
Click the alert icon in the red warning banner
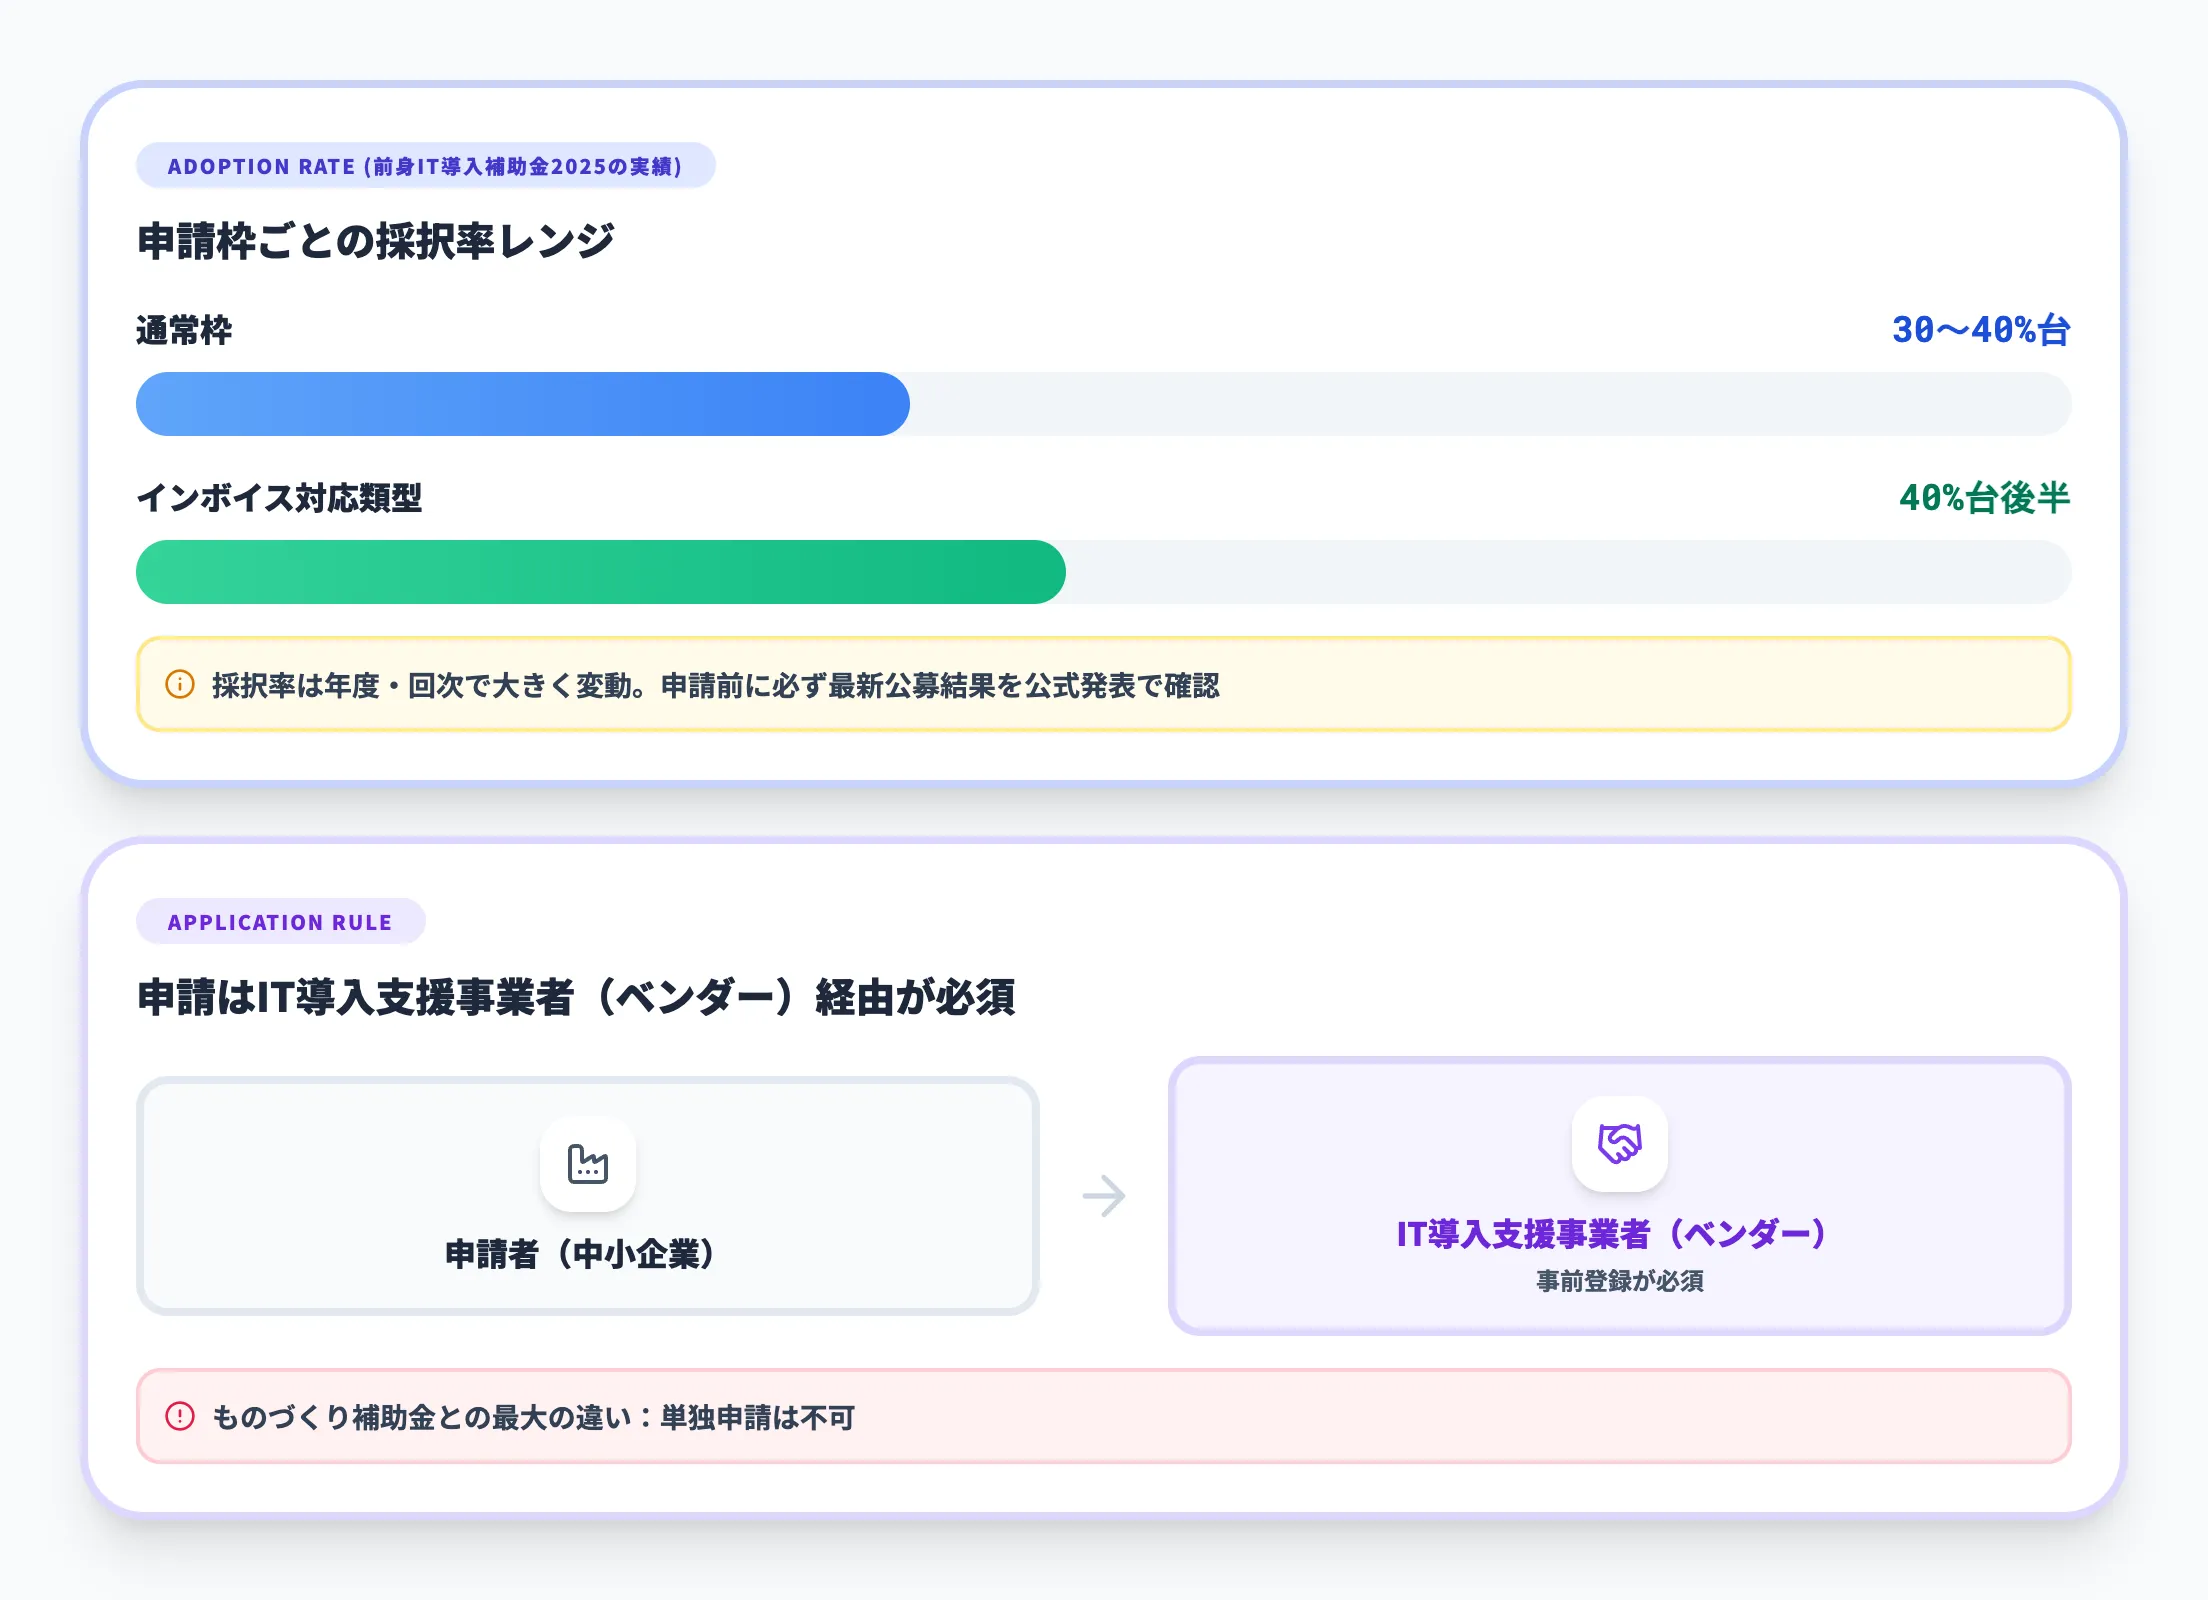(178, 1416)
